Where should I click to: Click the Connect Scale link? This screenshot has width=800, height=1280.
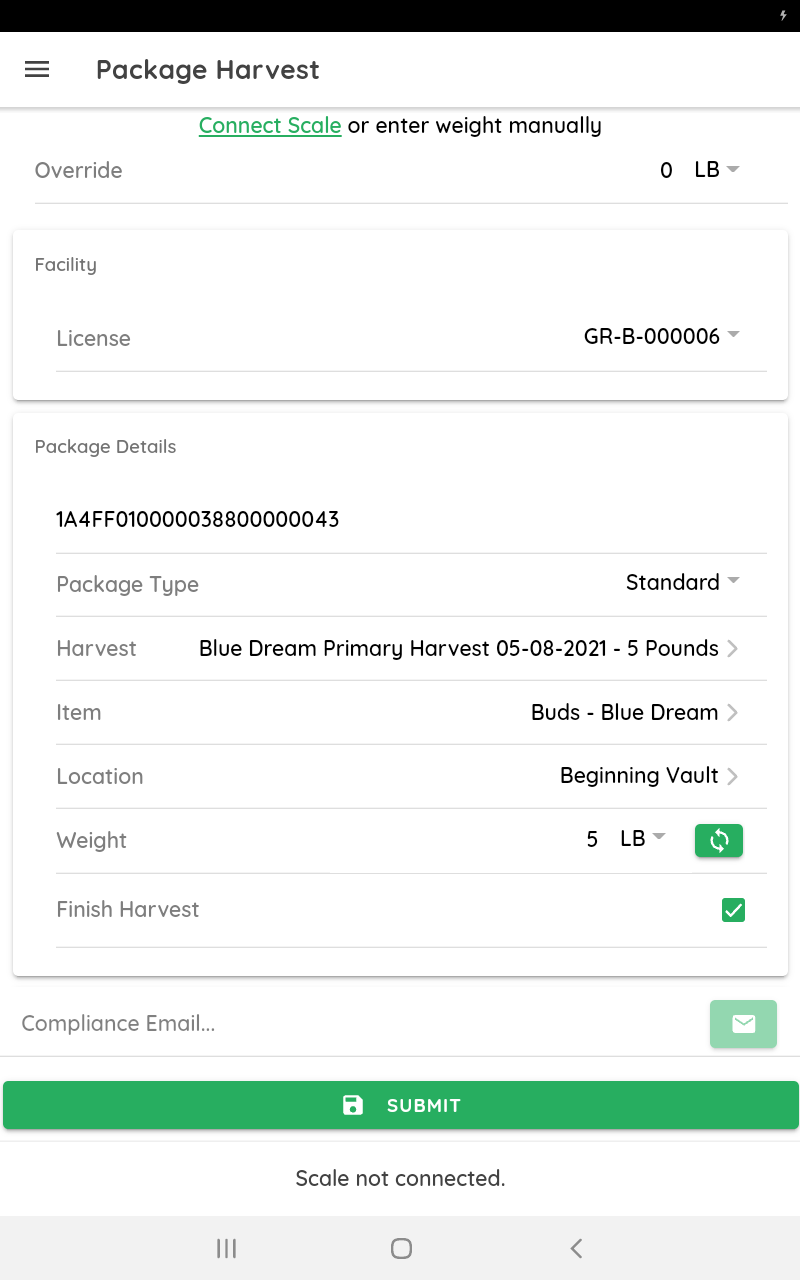tap(270, 126)
